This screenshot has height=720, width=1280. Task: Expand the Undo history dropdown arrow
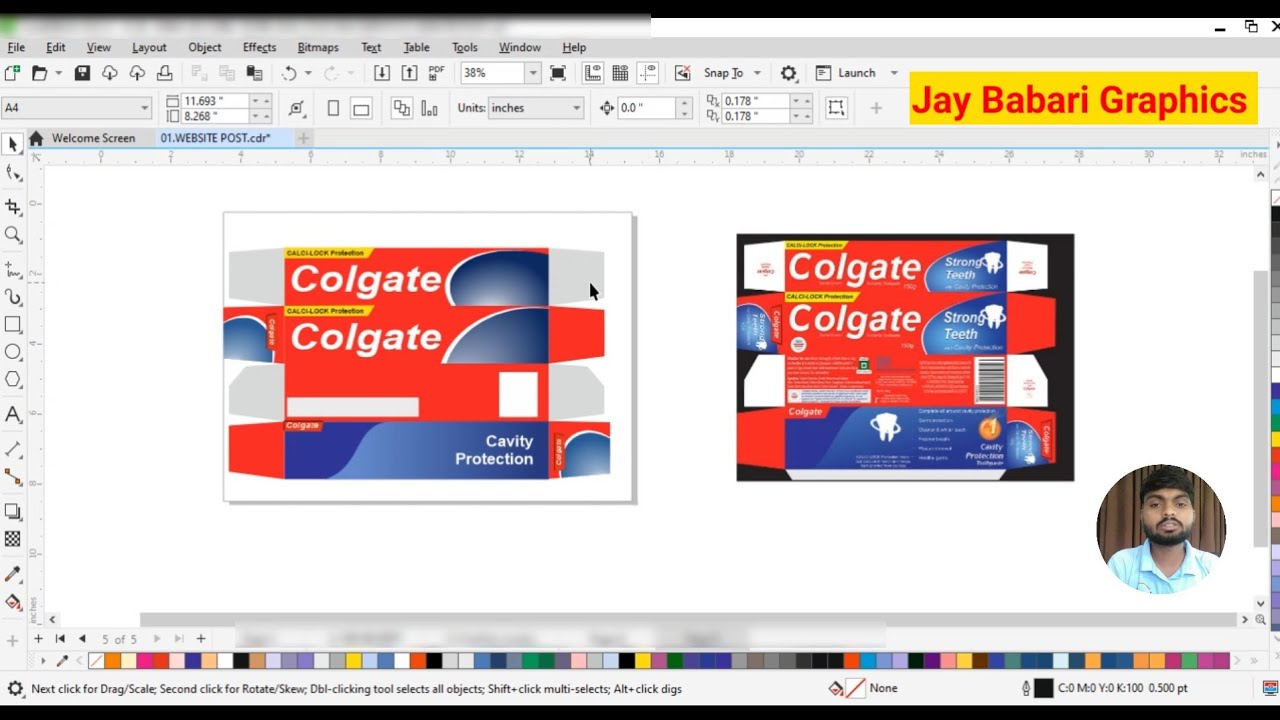tap(308, 73)
